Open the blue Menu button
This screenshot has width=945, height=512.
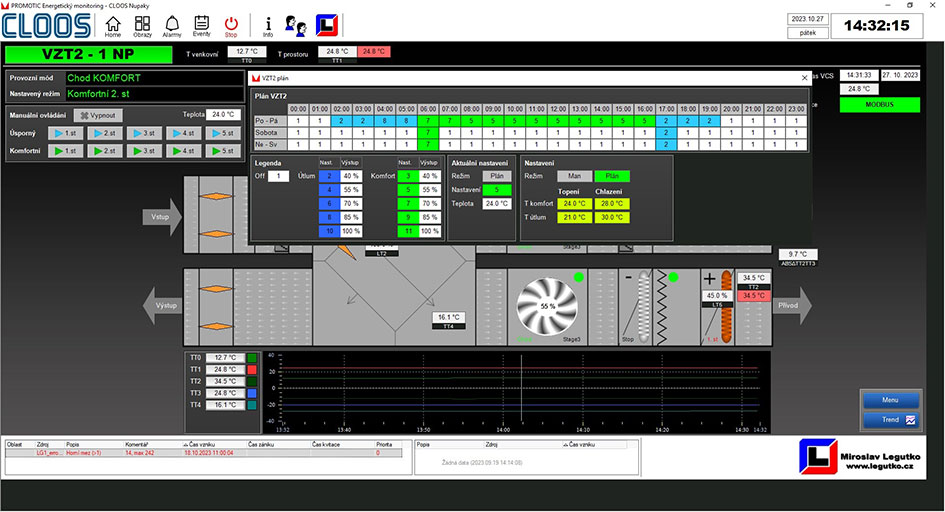889,400
